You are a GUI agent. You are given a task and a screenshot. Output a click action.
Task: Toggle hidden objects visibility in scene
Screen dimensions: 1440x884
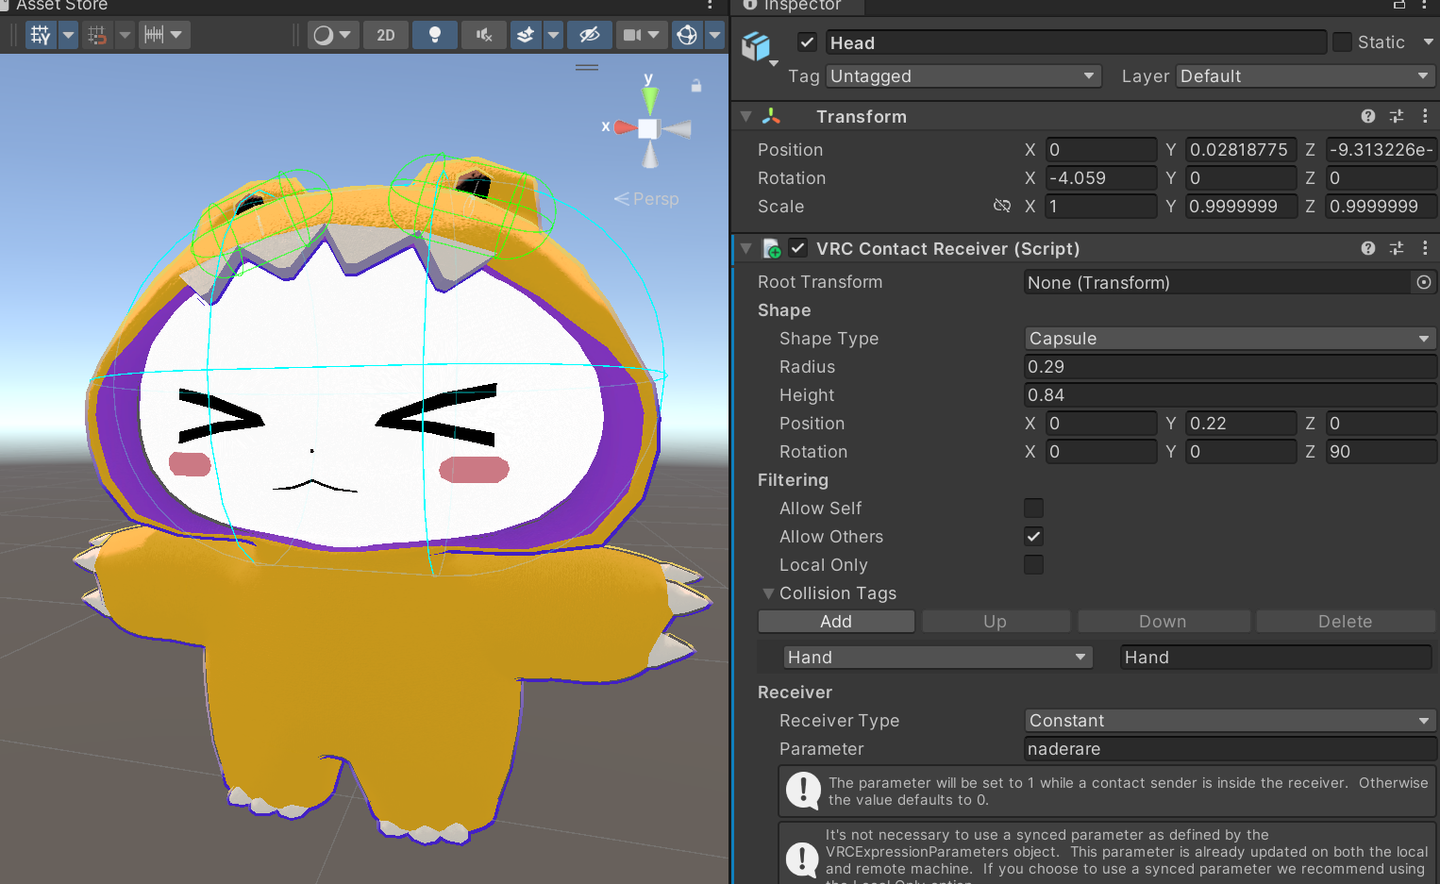pyautogui.click(x=590, y=35)
